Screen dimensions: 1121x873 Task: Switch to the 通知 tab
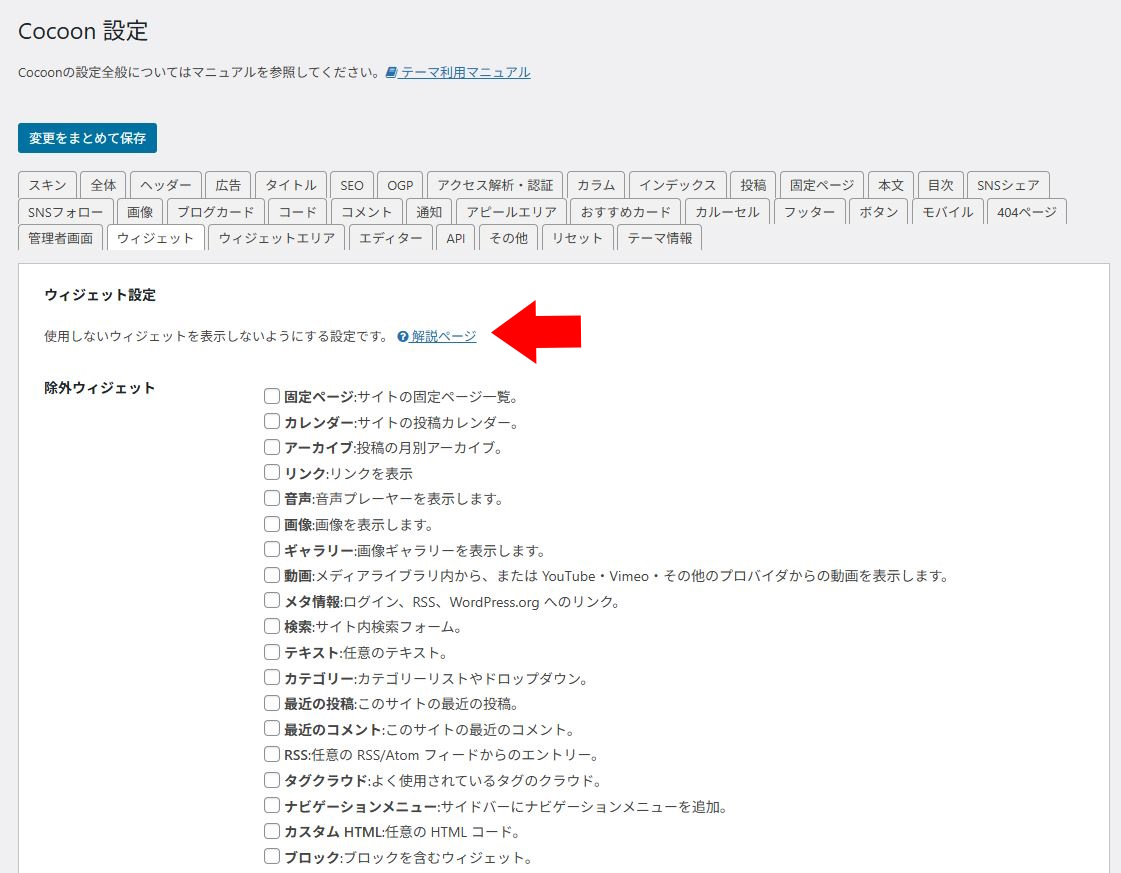tap(429, 212)
